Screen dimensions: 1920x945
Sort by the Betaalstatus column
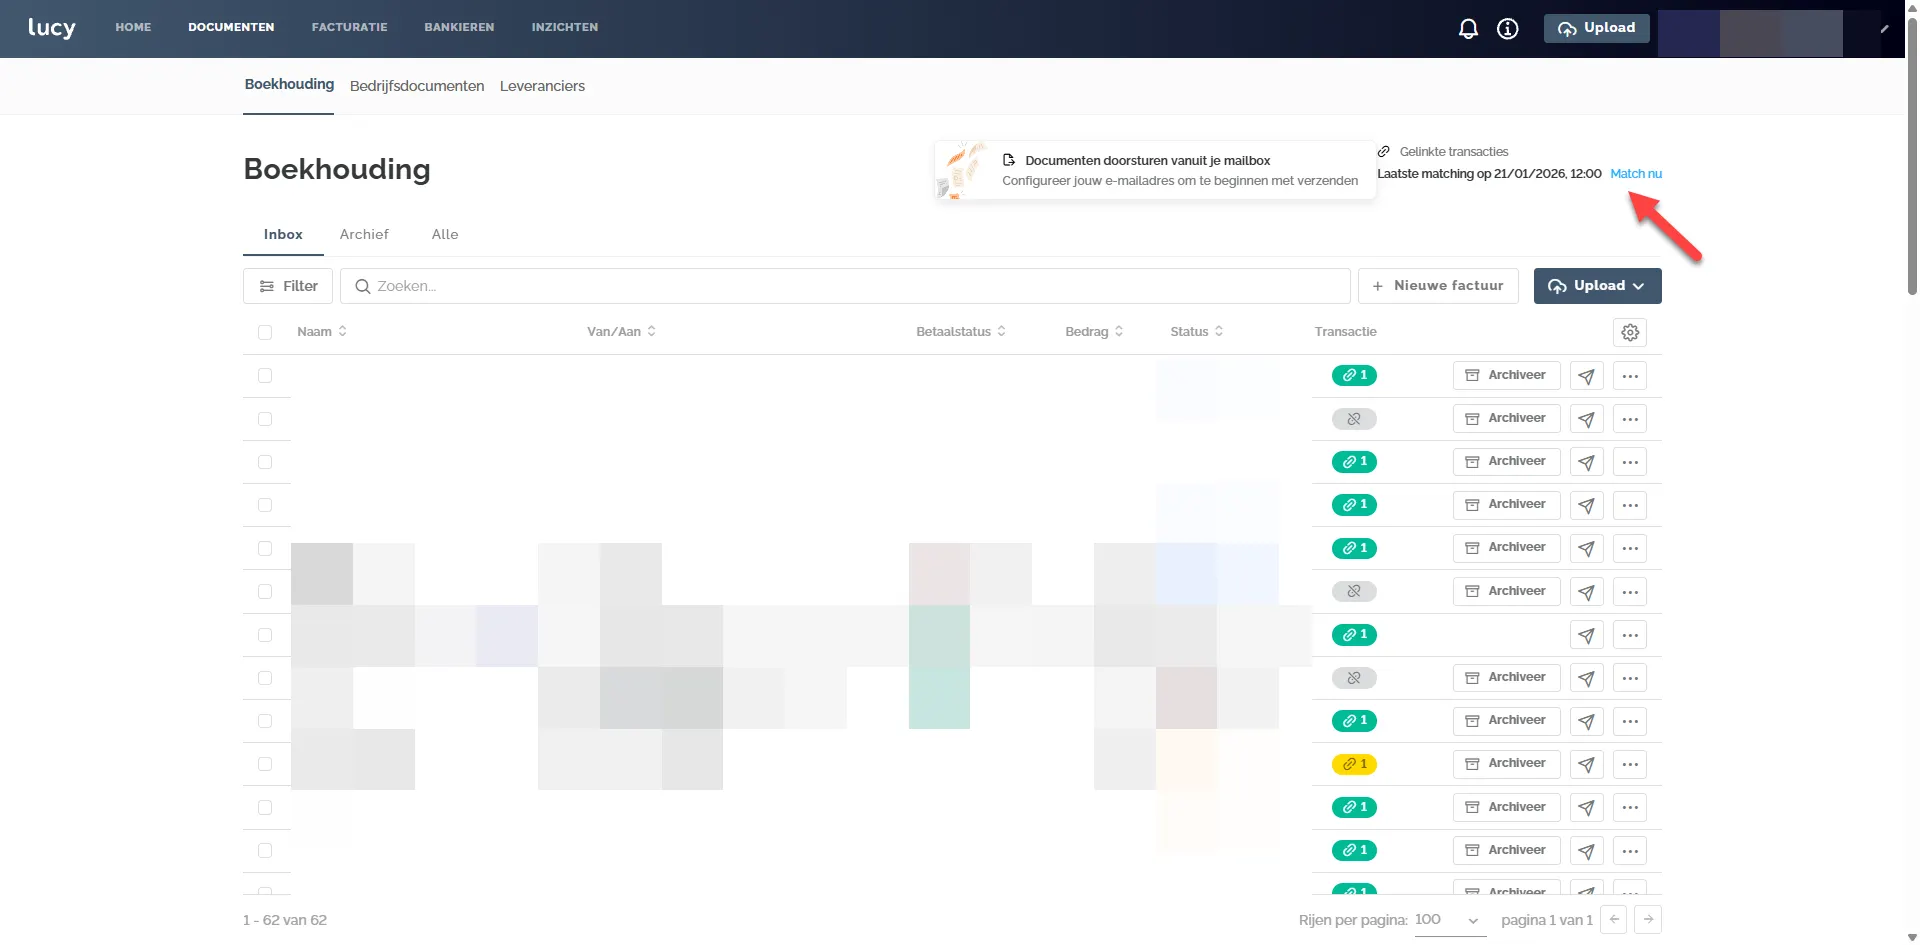[961, 332]
